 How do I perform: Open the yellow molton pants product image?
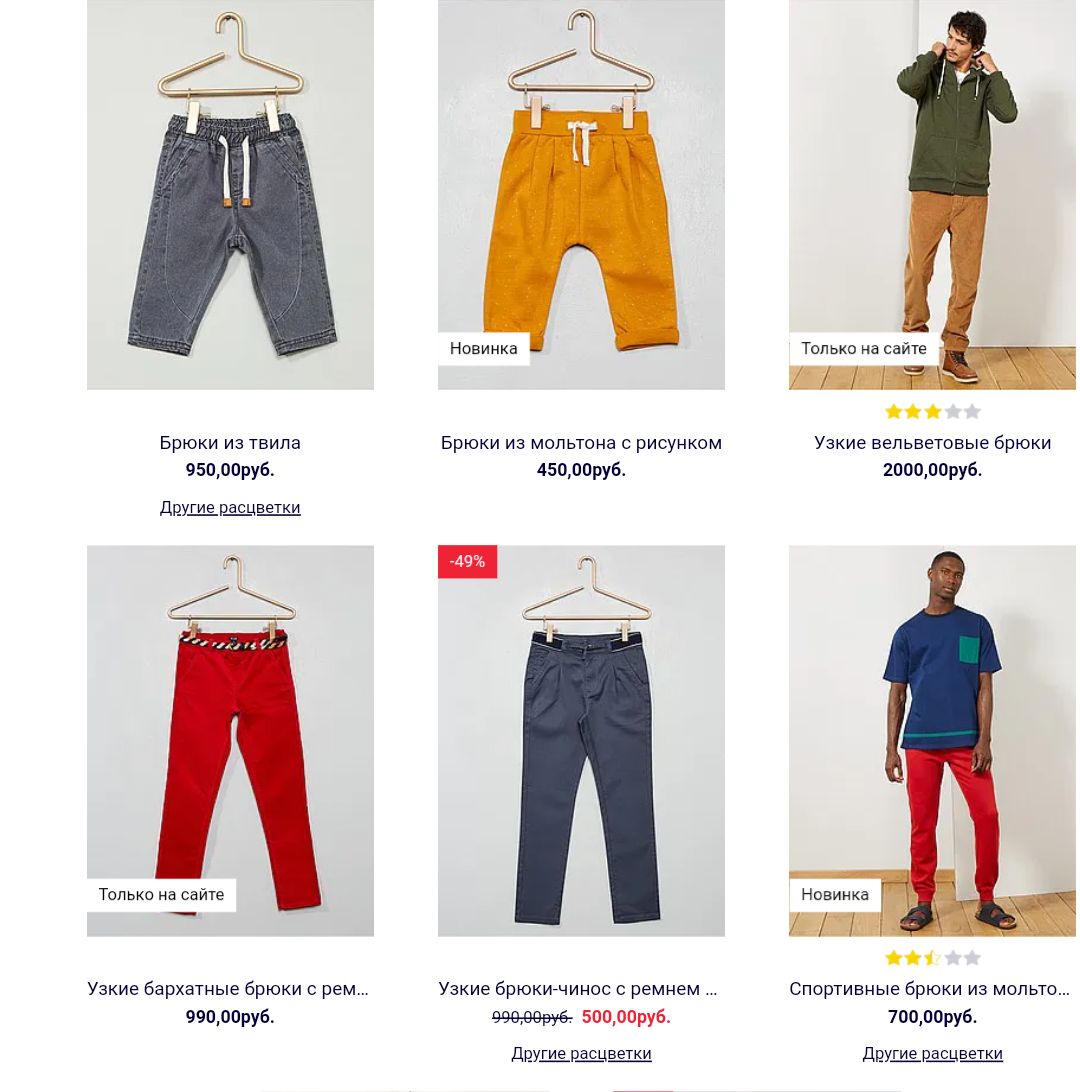581,194
